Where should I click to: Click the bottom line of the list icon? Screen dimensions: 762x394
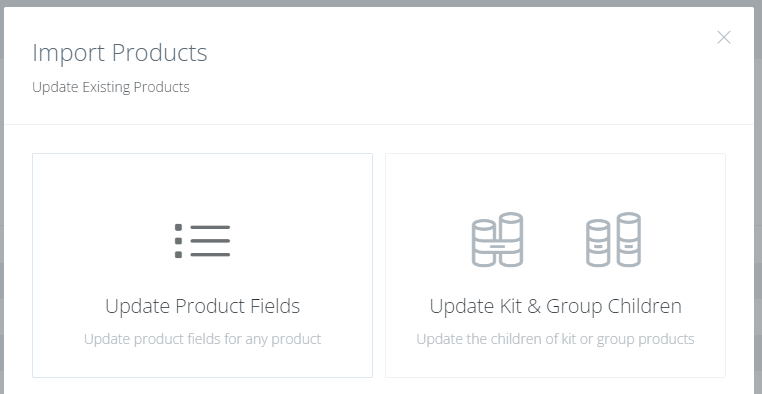pyautogui.click(x=210, y=255)
